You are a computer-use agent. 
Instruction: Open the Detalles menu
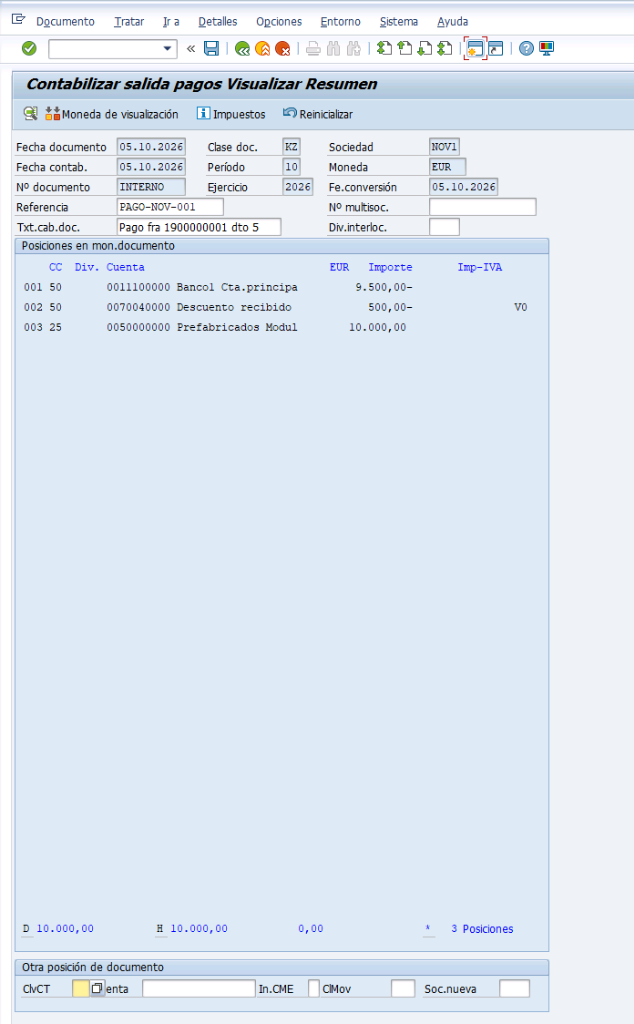point(217,22)
